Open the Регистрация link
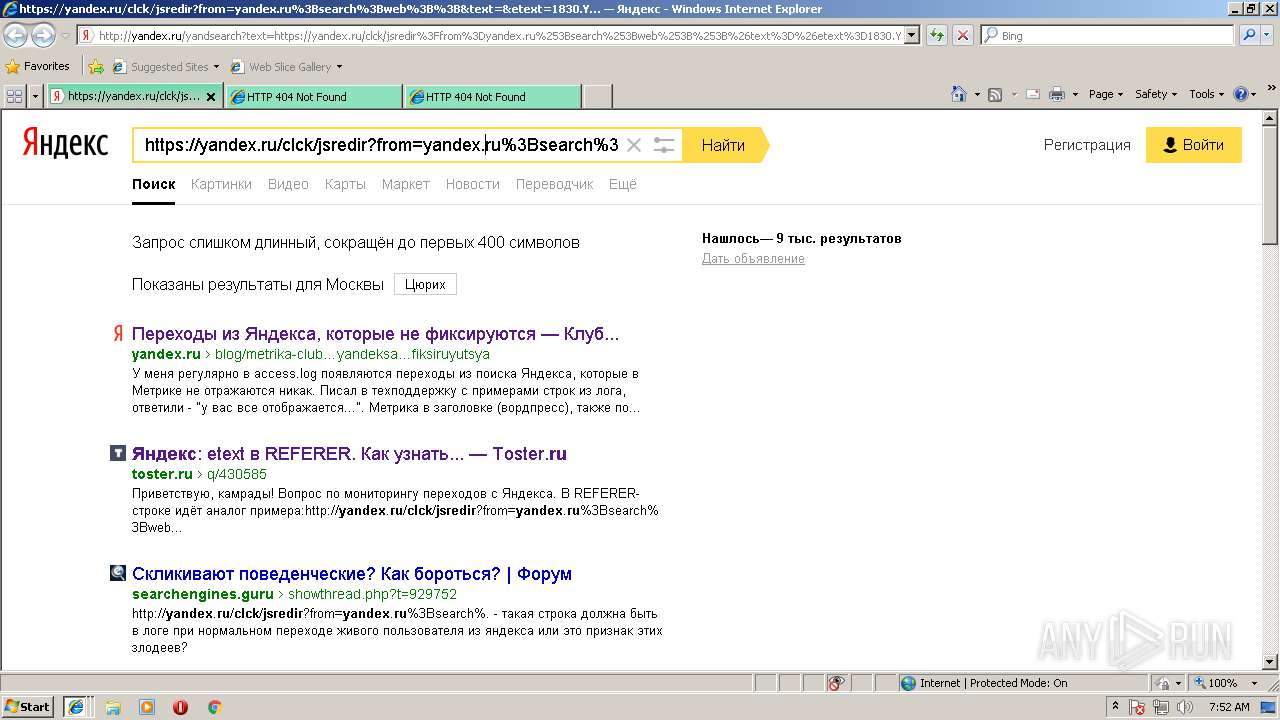 (x=1087, y=145)
